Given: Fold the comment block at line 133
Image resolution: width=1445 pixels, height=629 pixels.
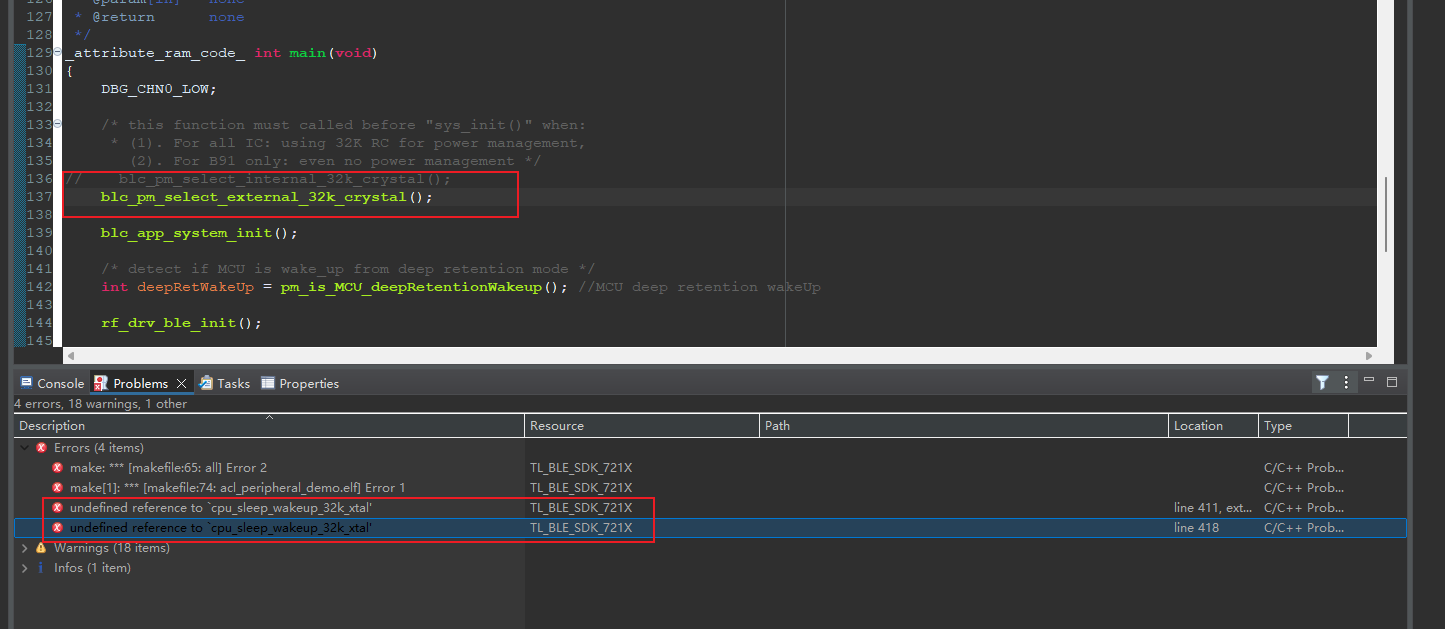Looking at the screenshot, I should click(58, 124).
